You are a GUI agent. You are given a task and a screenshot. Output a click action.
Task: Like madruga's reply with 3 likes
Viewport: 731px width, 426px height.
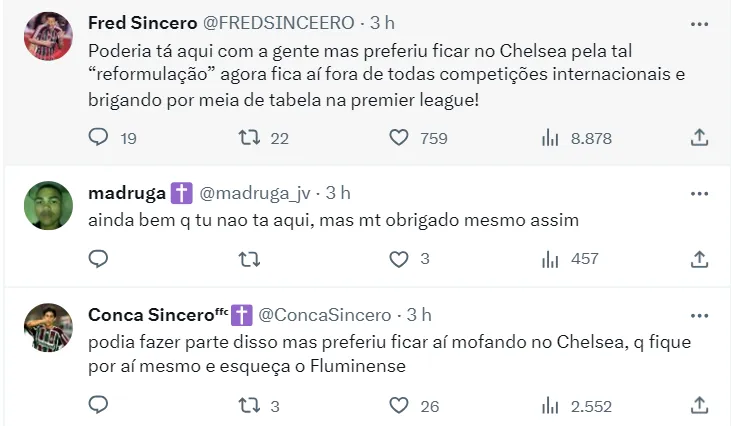click(399, 259)
